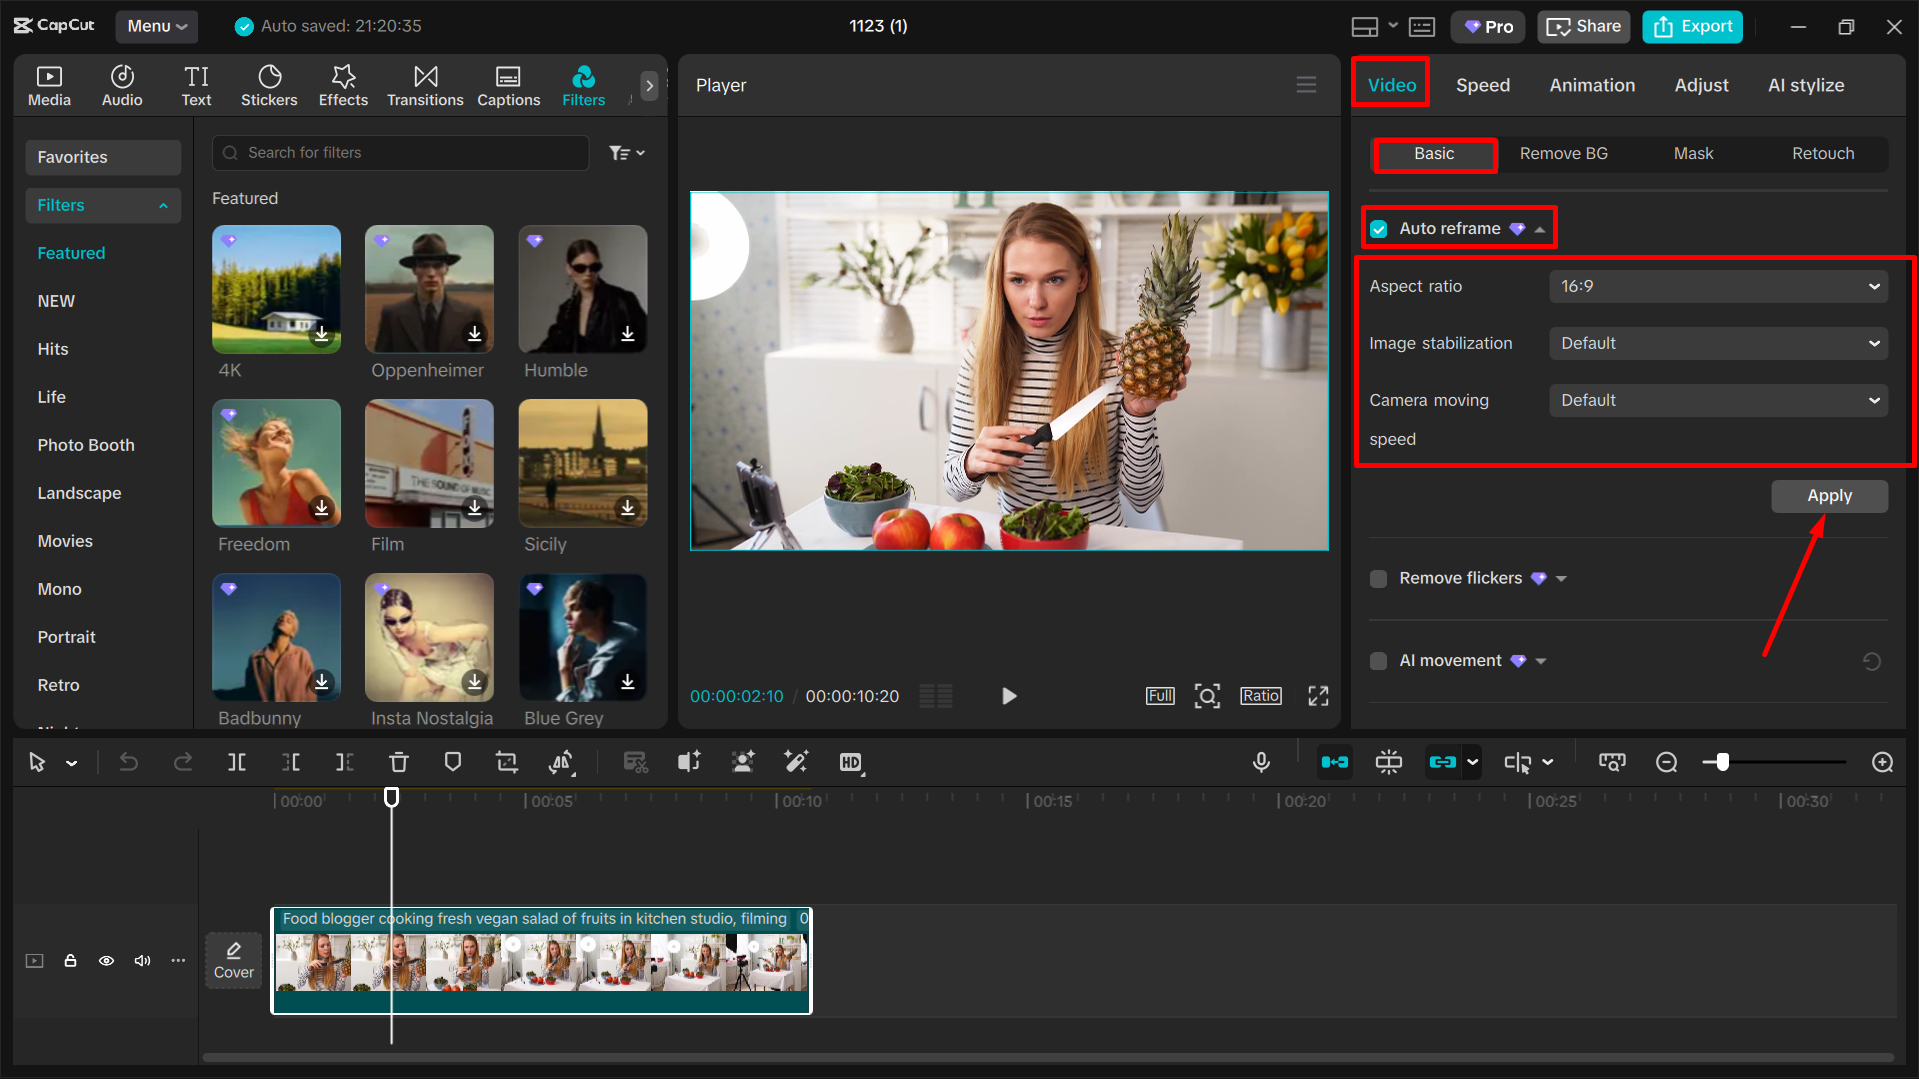
Task: Toggle HD preview quality
Action: [851, 762]
